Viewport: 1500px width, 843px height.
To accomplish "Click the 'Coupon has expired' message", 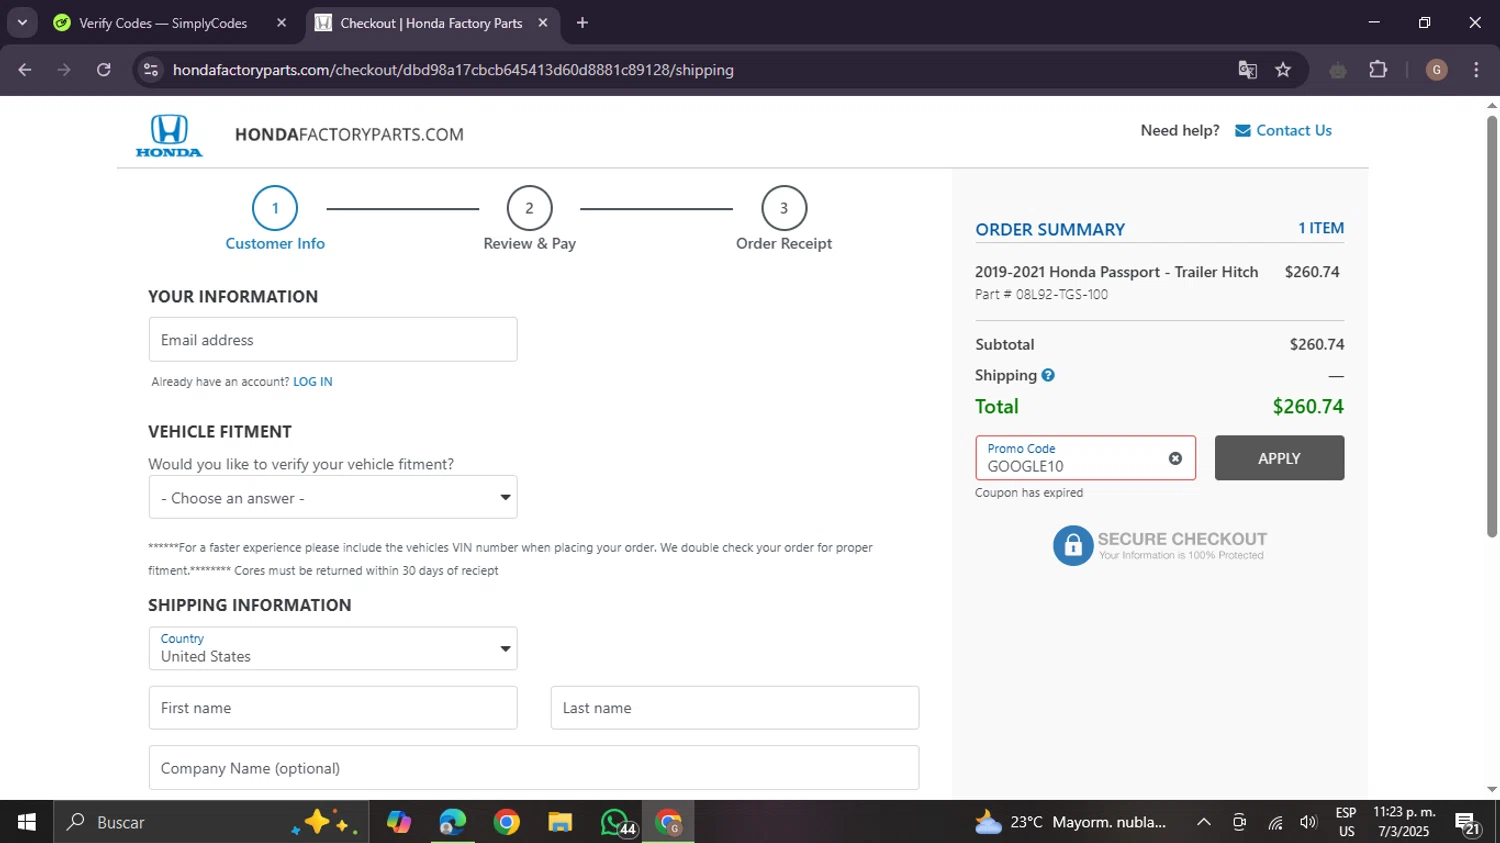I will coord(1029,493).
